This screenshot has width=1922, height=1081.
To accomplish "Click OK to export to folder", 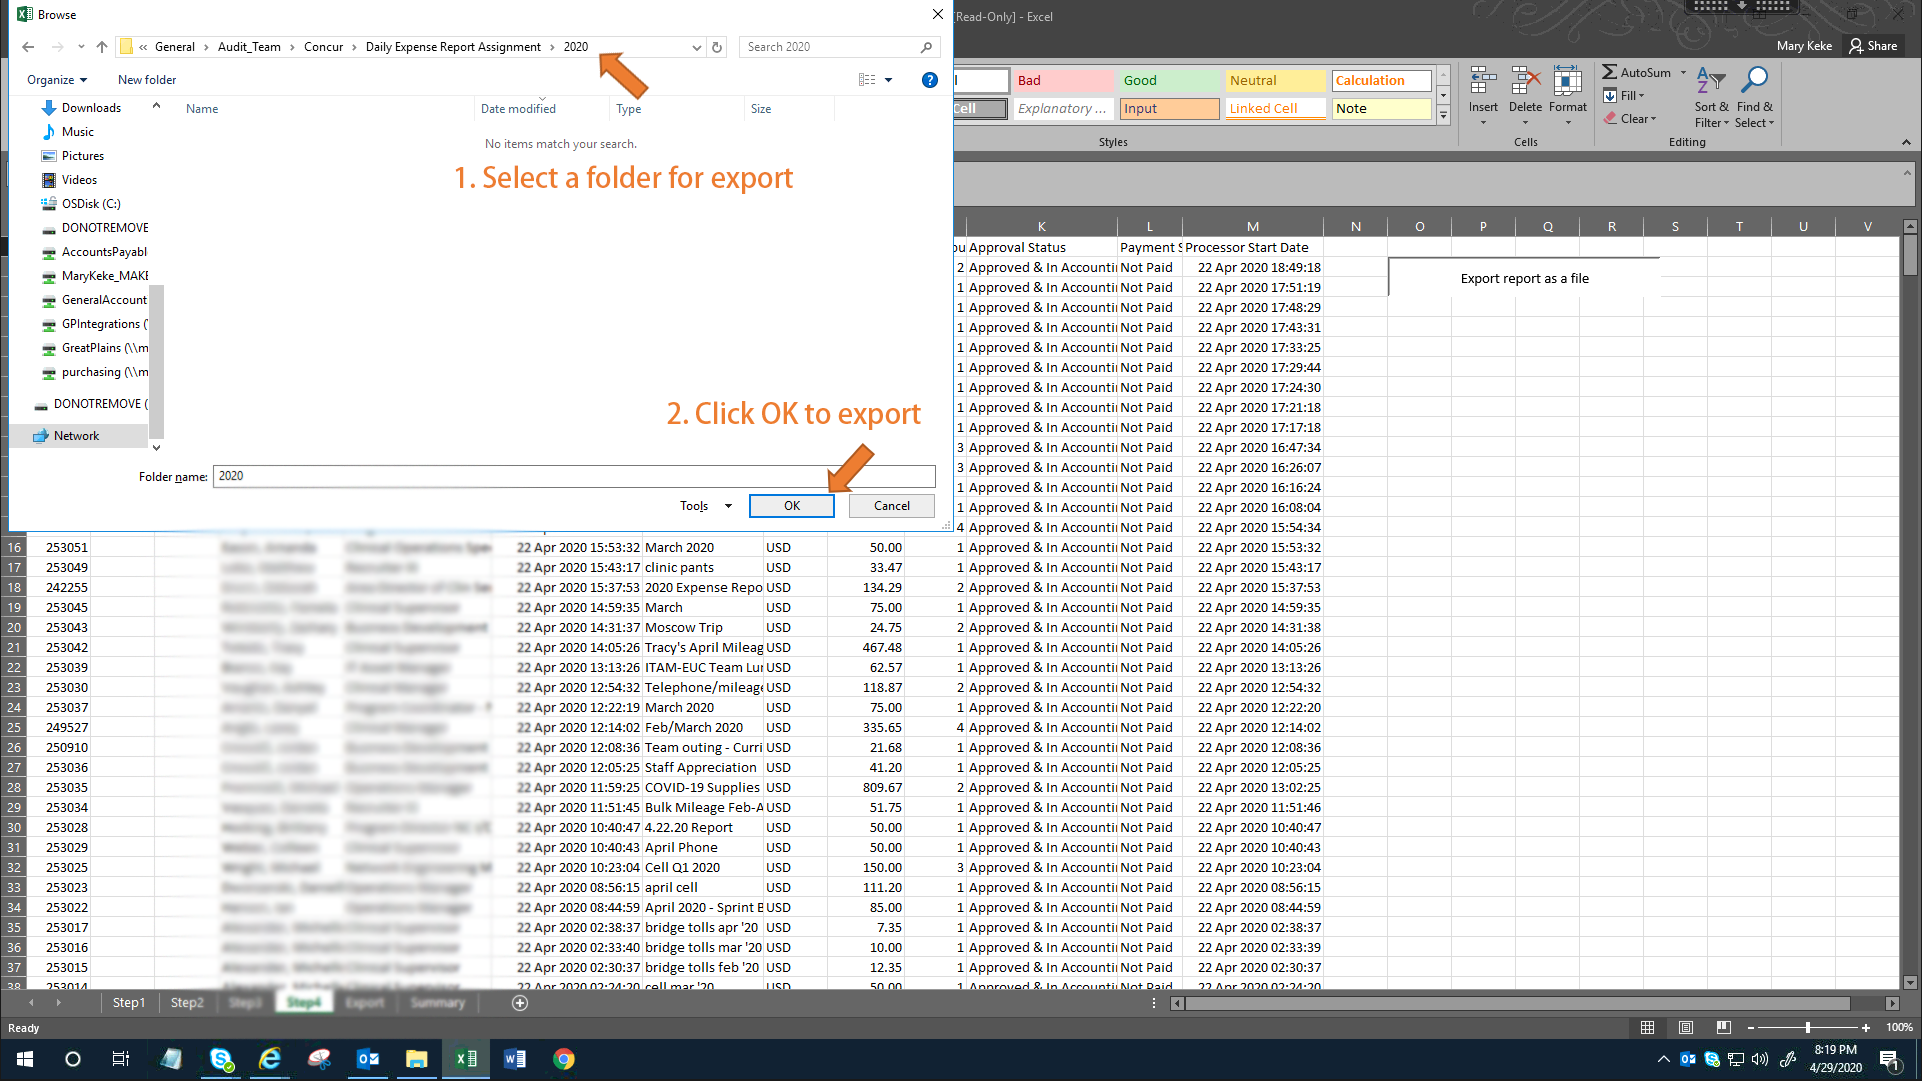I will (791, 506).
